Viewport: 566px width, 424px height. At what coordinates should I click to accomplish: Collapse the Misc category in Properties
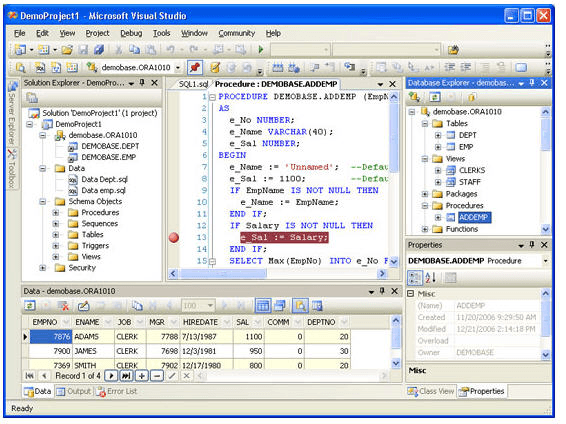click(411, 294)
